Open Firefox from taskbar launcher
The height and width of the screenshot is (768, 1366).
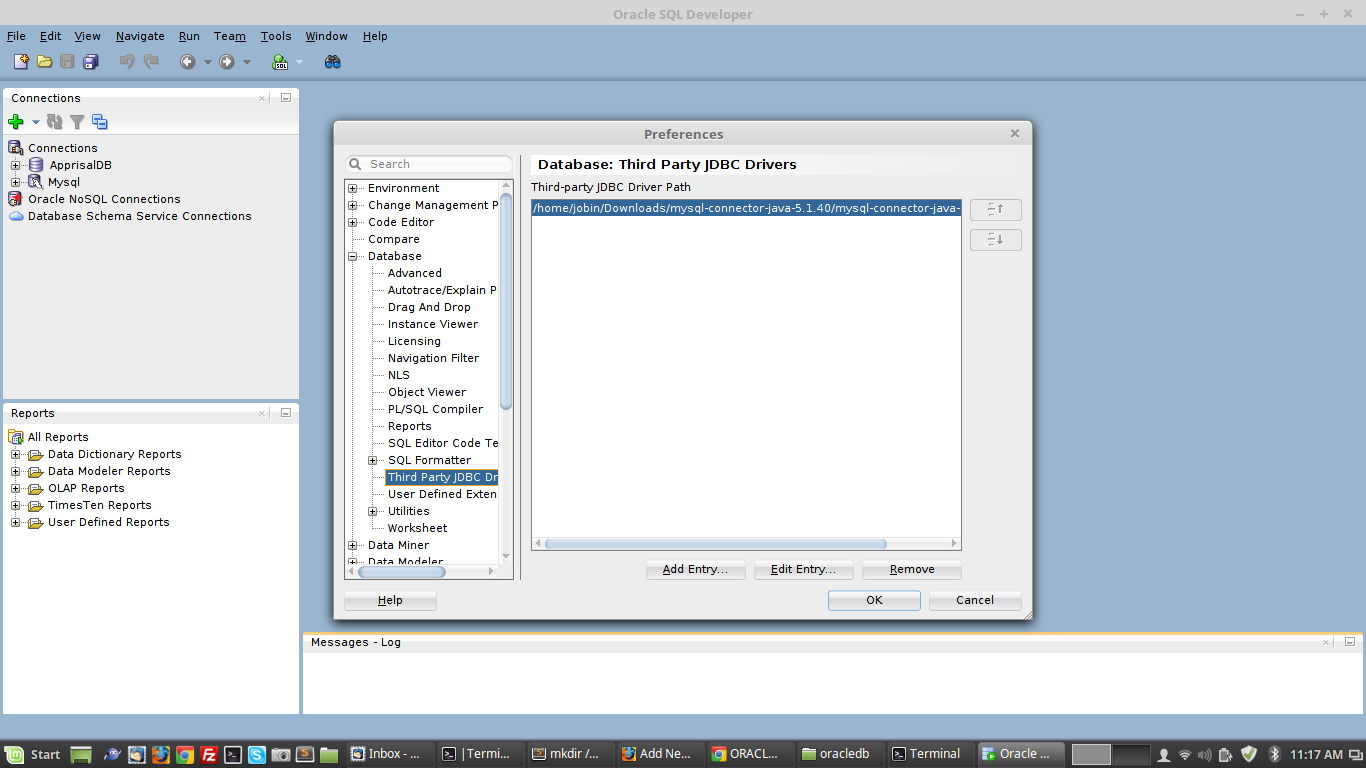coord(161,754)
